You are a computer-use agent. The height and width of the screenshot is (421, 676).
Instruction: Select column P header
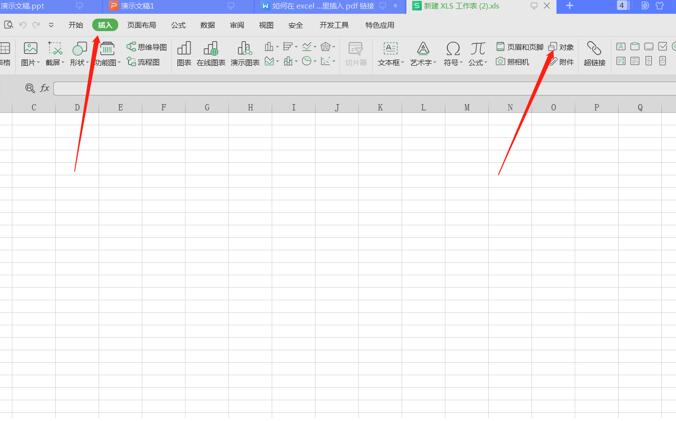click(597, 108)
